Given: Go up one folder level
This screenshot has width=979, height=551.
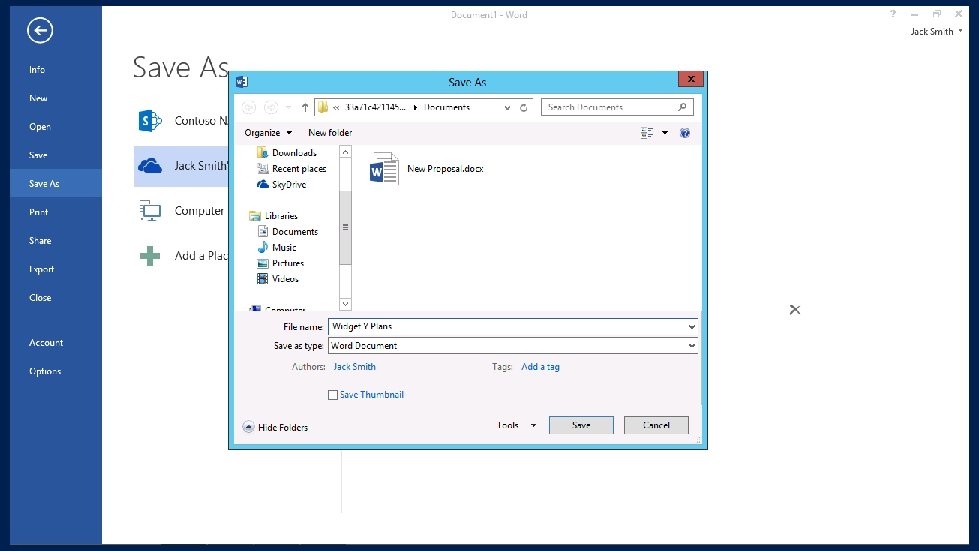Looking at the screenshot, I should pyautogui.click(x=305, y=107).
